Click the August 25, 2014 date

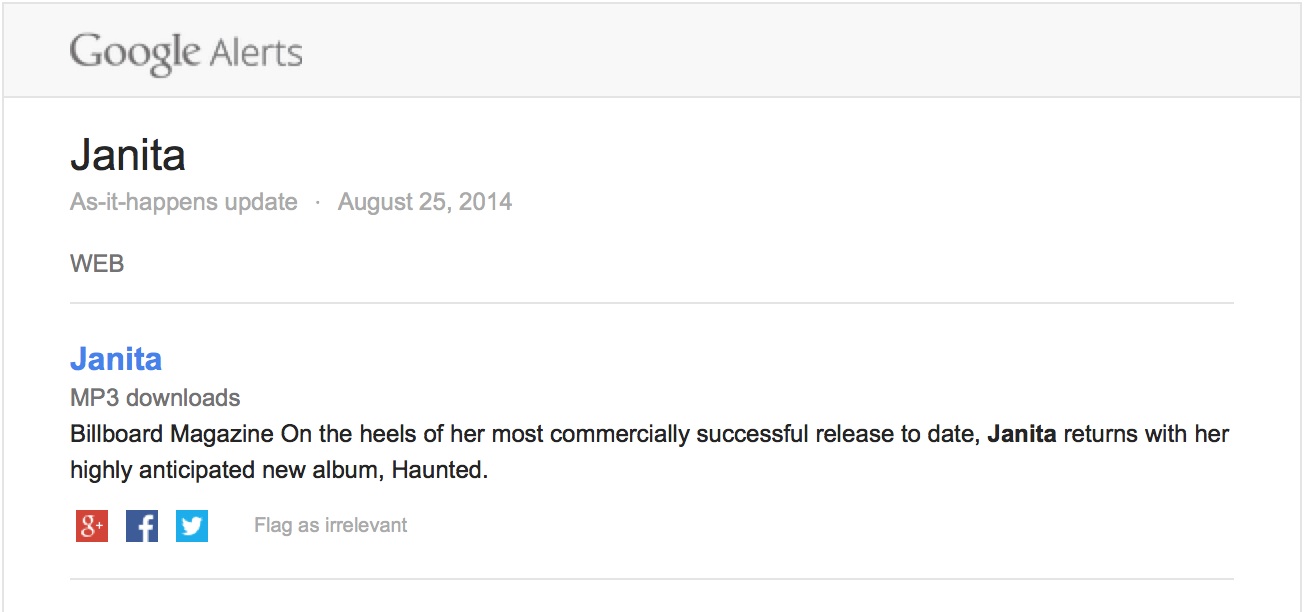tap(425, 202)
